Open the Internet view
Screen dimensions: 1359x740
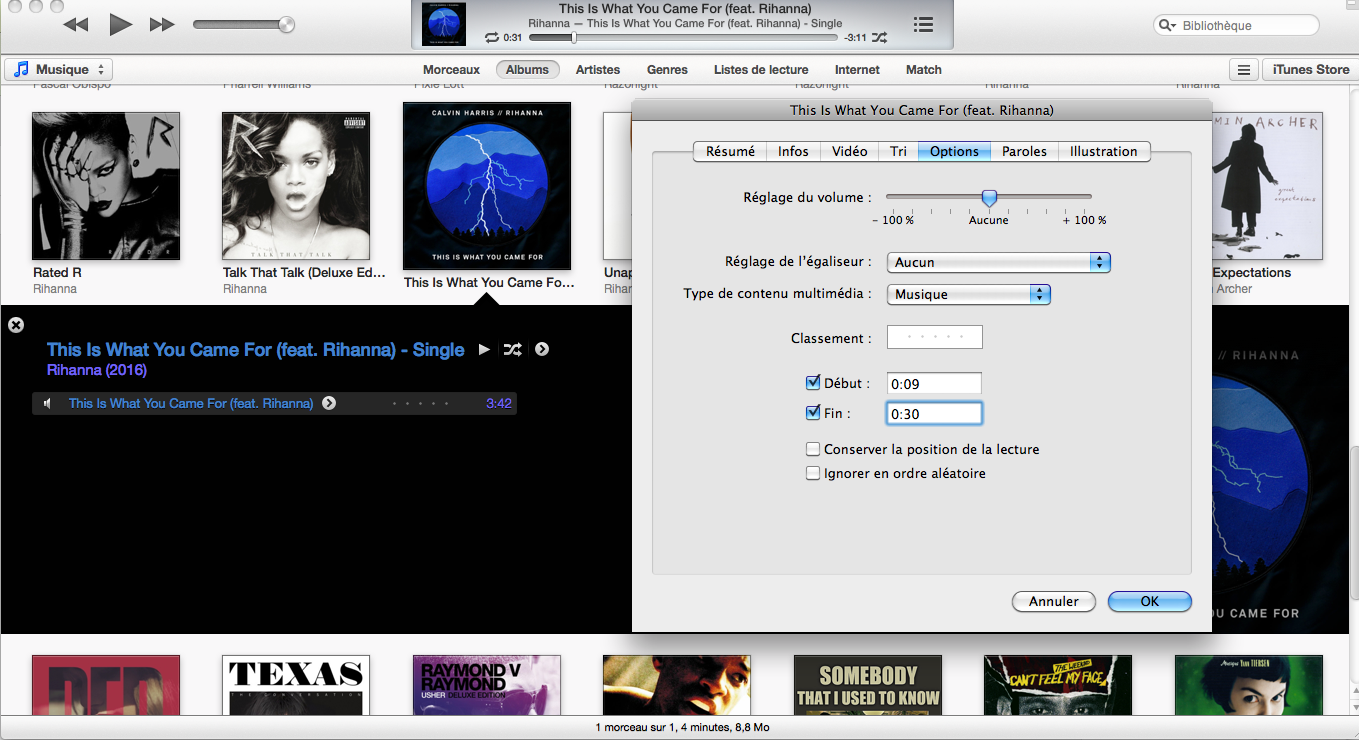[x=857, y=70]
